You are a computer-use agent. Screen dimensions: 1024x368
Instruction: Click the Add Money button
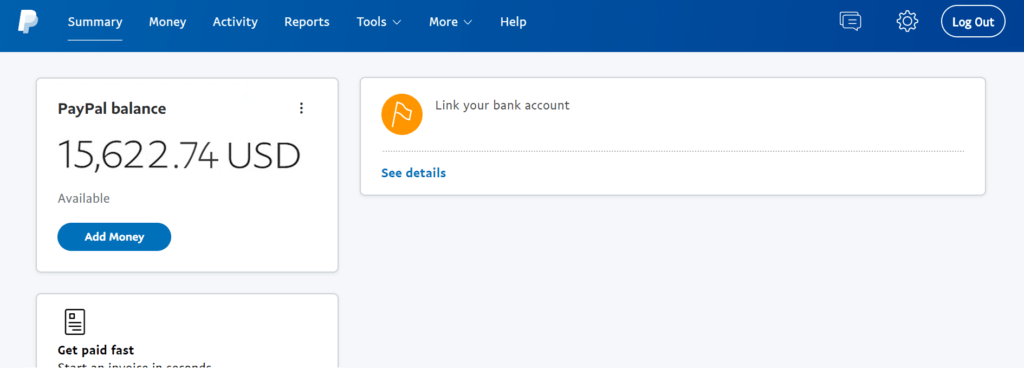[114, 237]
